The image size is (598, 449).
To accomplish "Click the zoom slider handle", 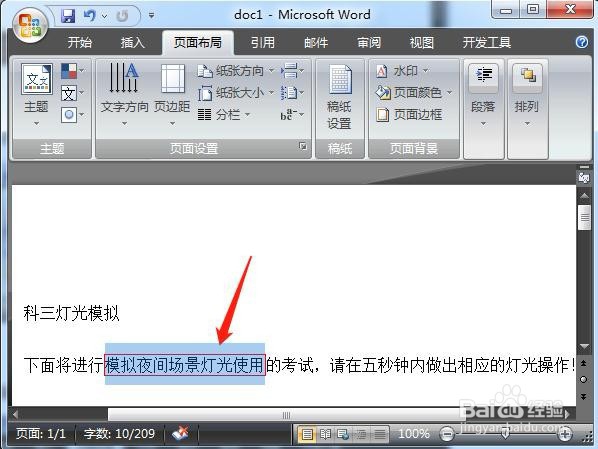I will (x=505, y=434).
